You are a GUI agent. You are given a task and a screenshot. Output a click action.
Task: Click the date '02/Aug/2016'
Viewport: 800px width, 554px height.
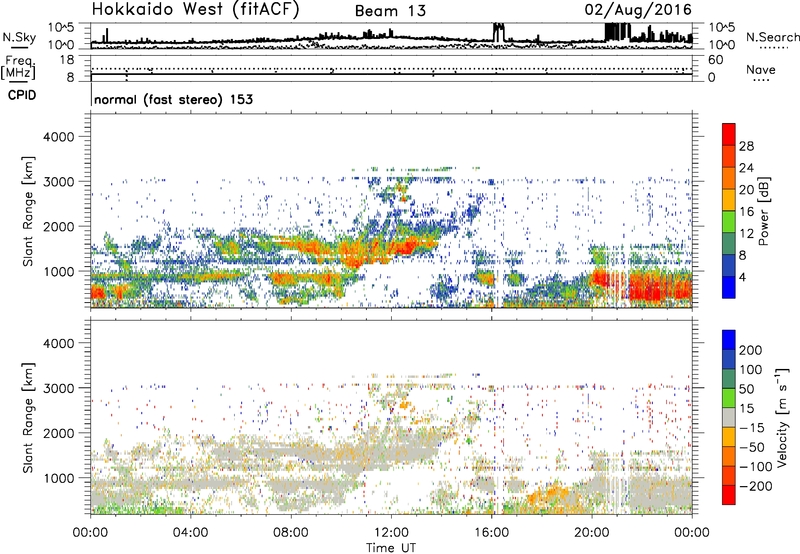click(638, 10)
